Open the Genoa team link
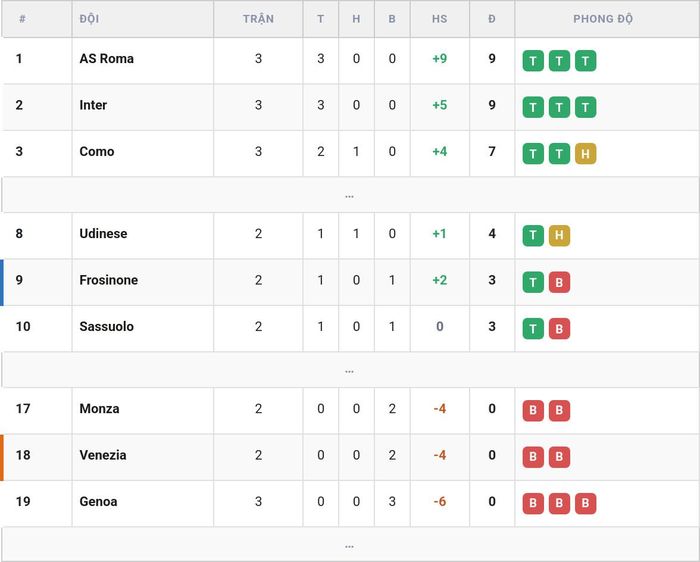The height and width of the screenshot is (562, 700). point(98,501)
